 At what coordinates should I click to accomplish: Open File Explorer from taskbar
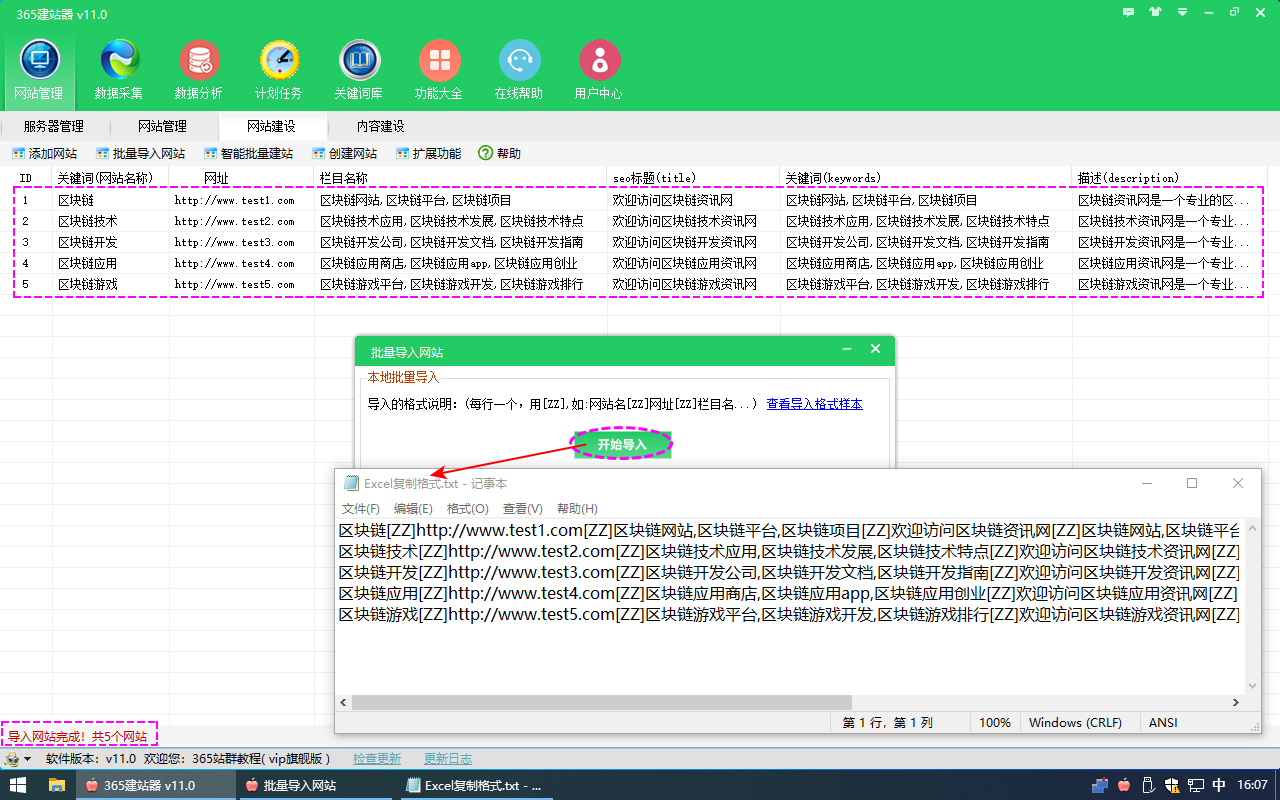click(x=57, y=785)
